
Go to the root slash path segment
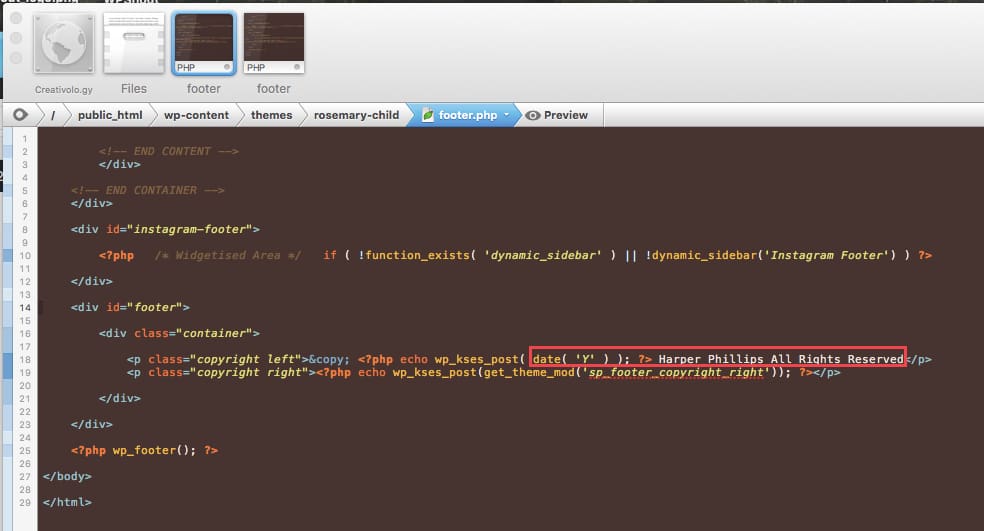click(52, 115)
